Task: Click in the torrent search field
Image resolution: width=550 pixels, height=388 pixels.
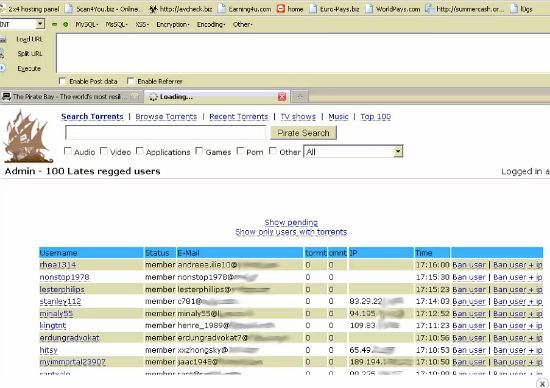Action: pos(165,133)
